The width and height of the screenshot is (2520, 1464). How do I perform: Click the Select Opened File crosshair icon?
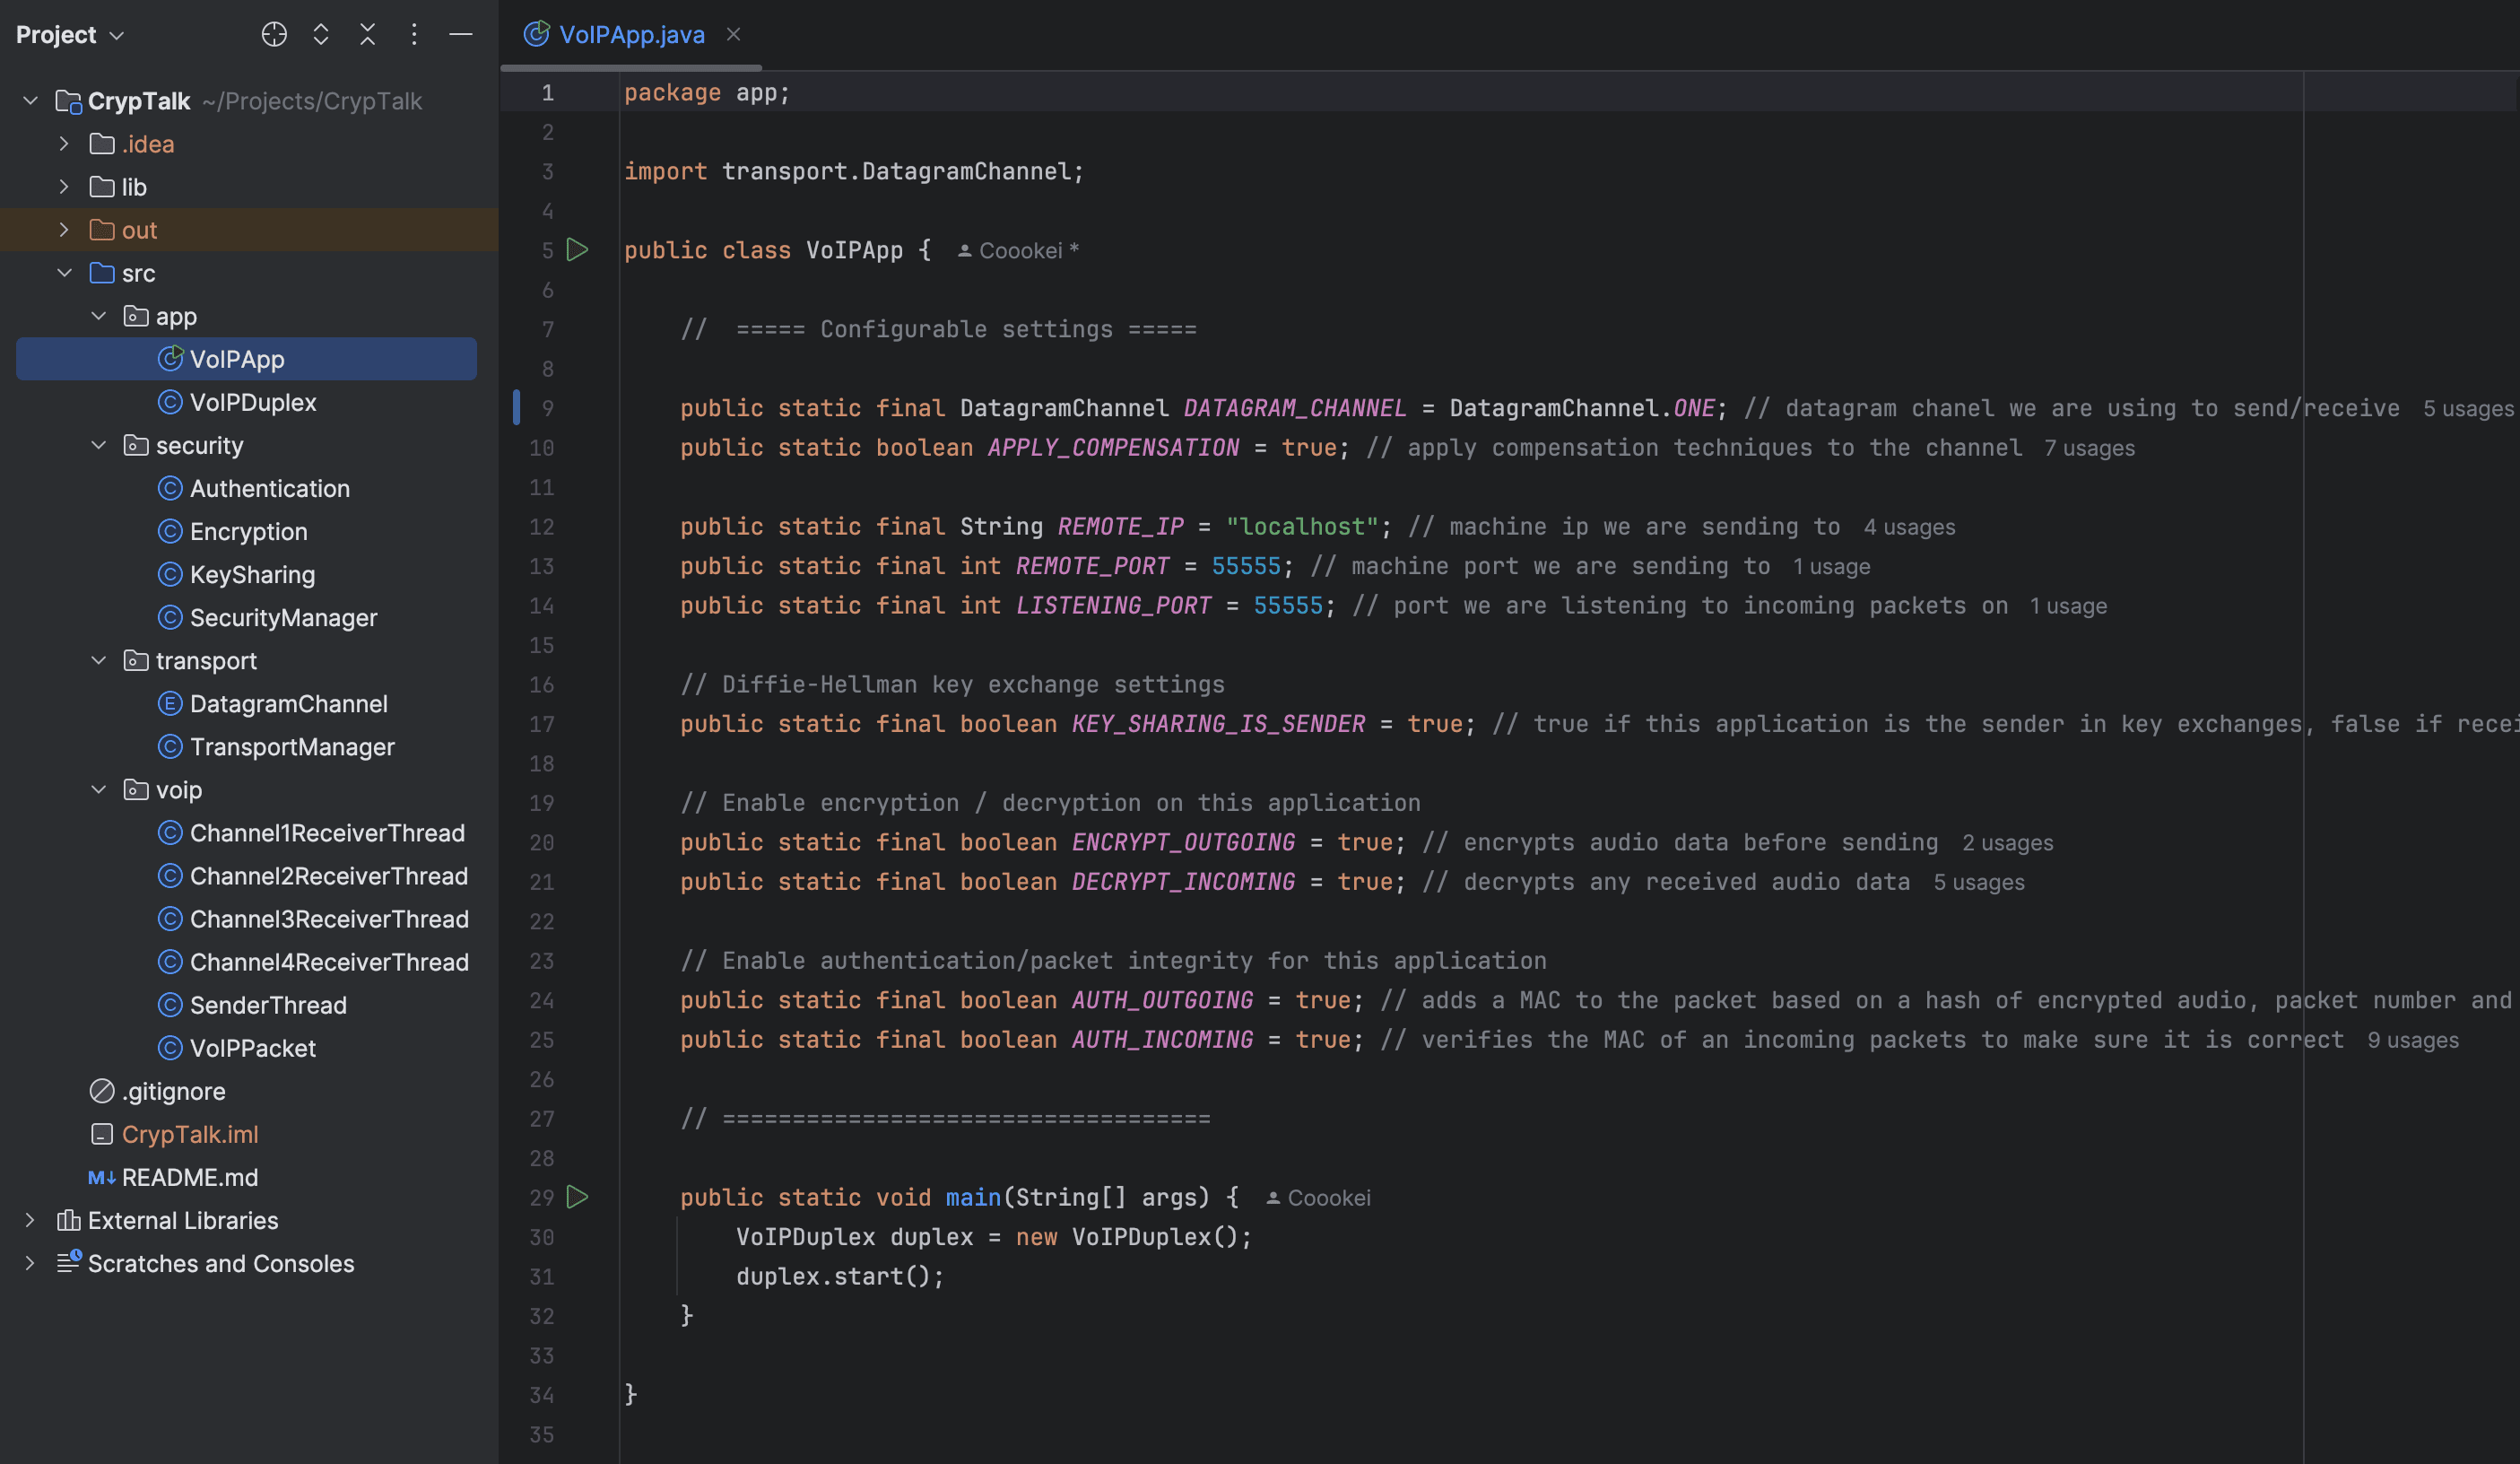point(274,35)
